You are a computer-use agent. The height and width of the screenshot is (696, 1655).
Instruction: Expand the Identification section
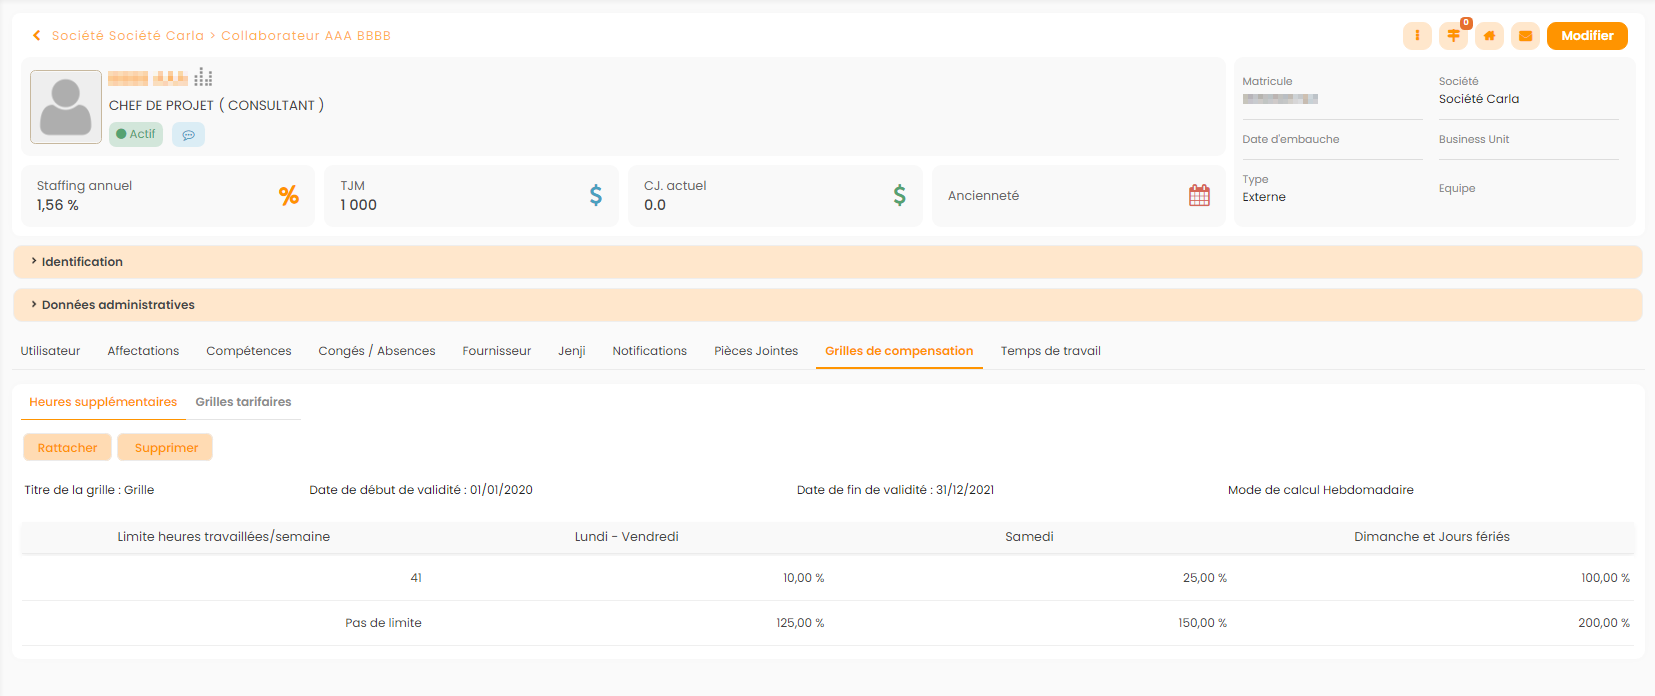point(82,262)
